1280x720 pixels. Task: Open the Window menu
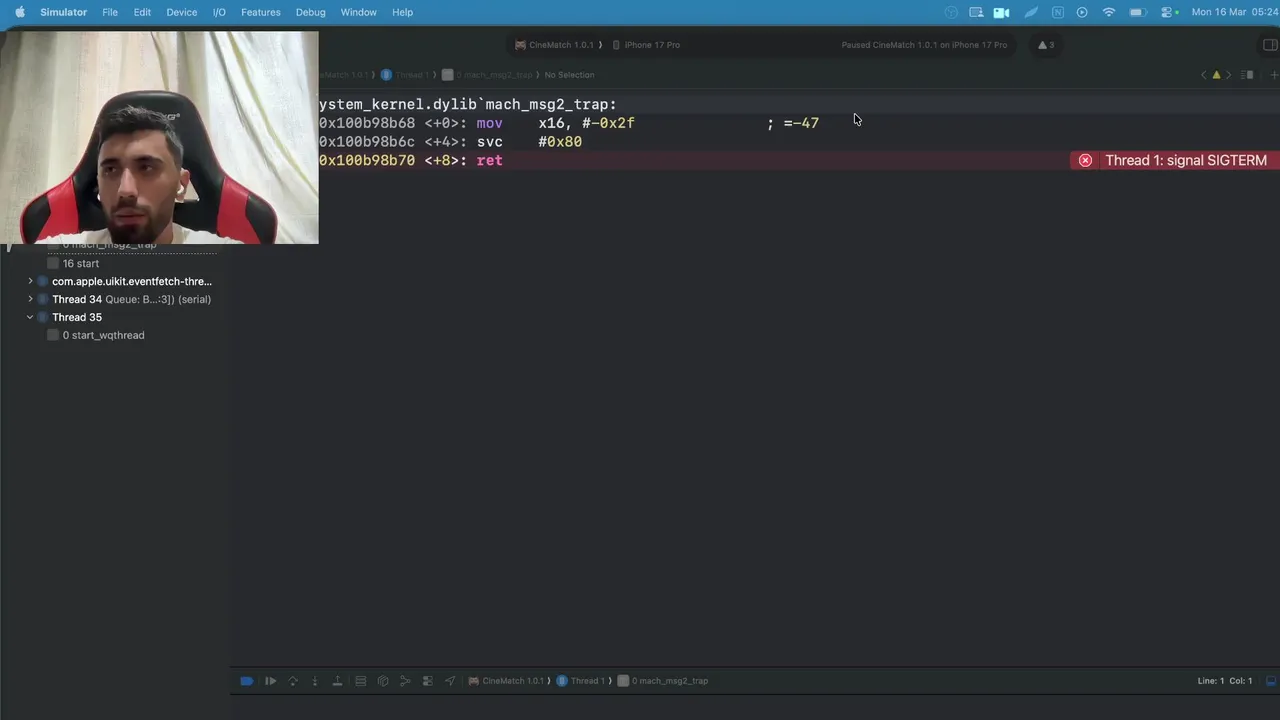(358, 12)
